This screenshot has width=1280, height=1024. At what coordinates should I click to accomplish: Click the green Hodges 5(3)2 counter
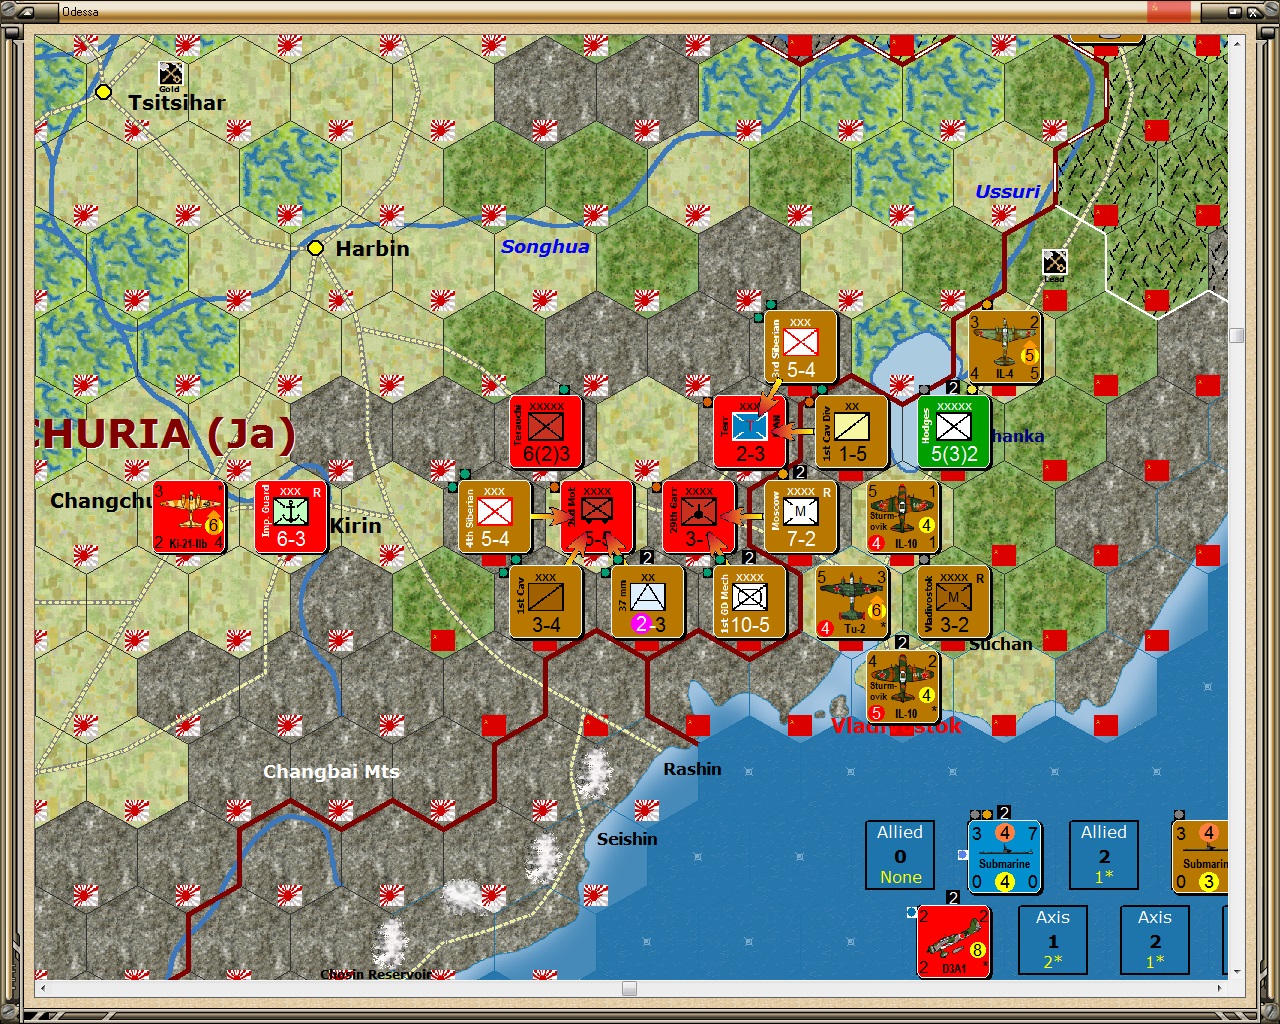point(954,432)
